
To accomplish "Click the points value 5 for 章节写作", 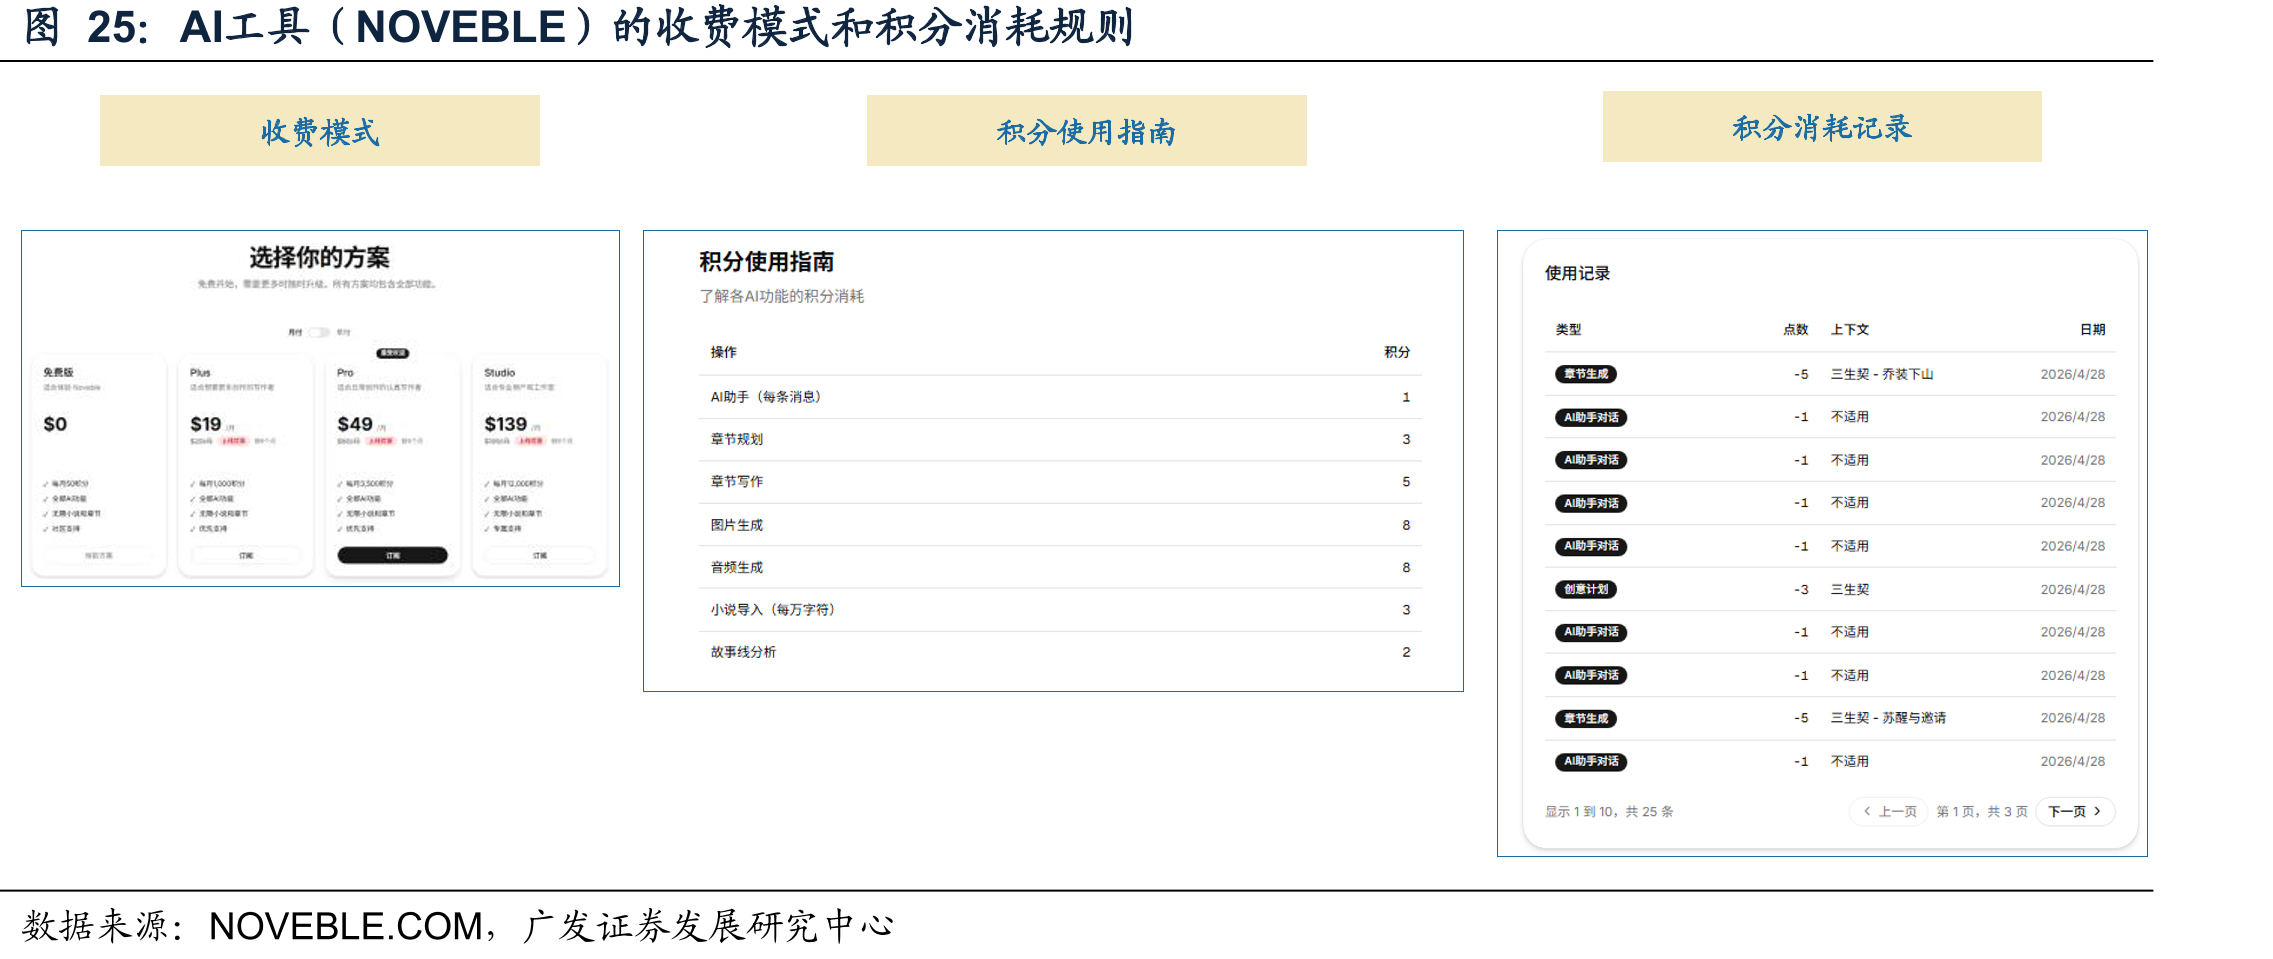I will (1406, 482).
